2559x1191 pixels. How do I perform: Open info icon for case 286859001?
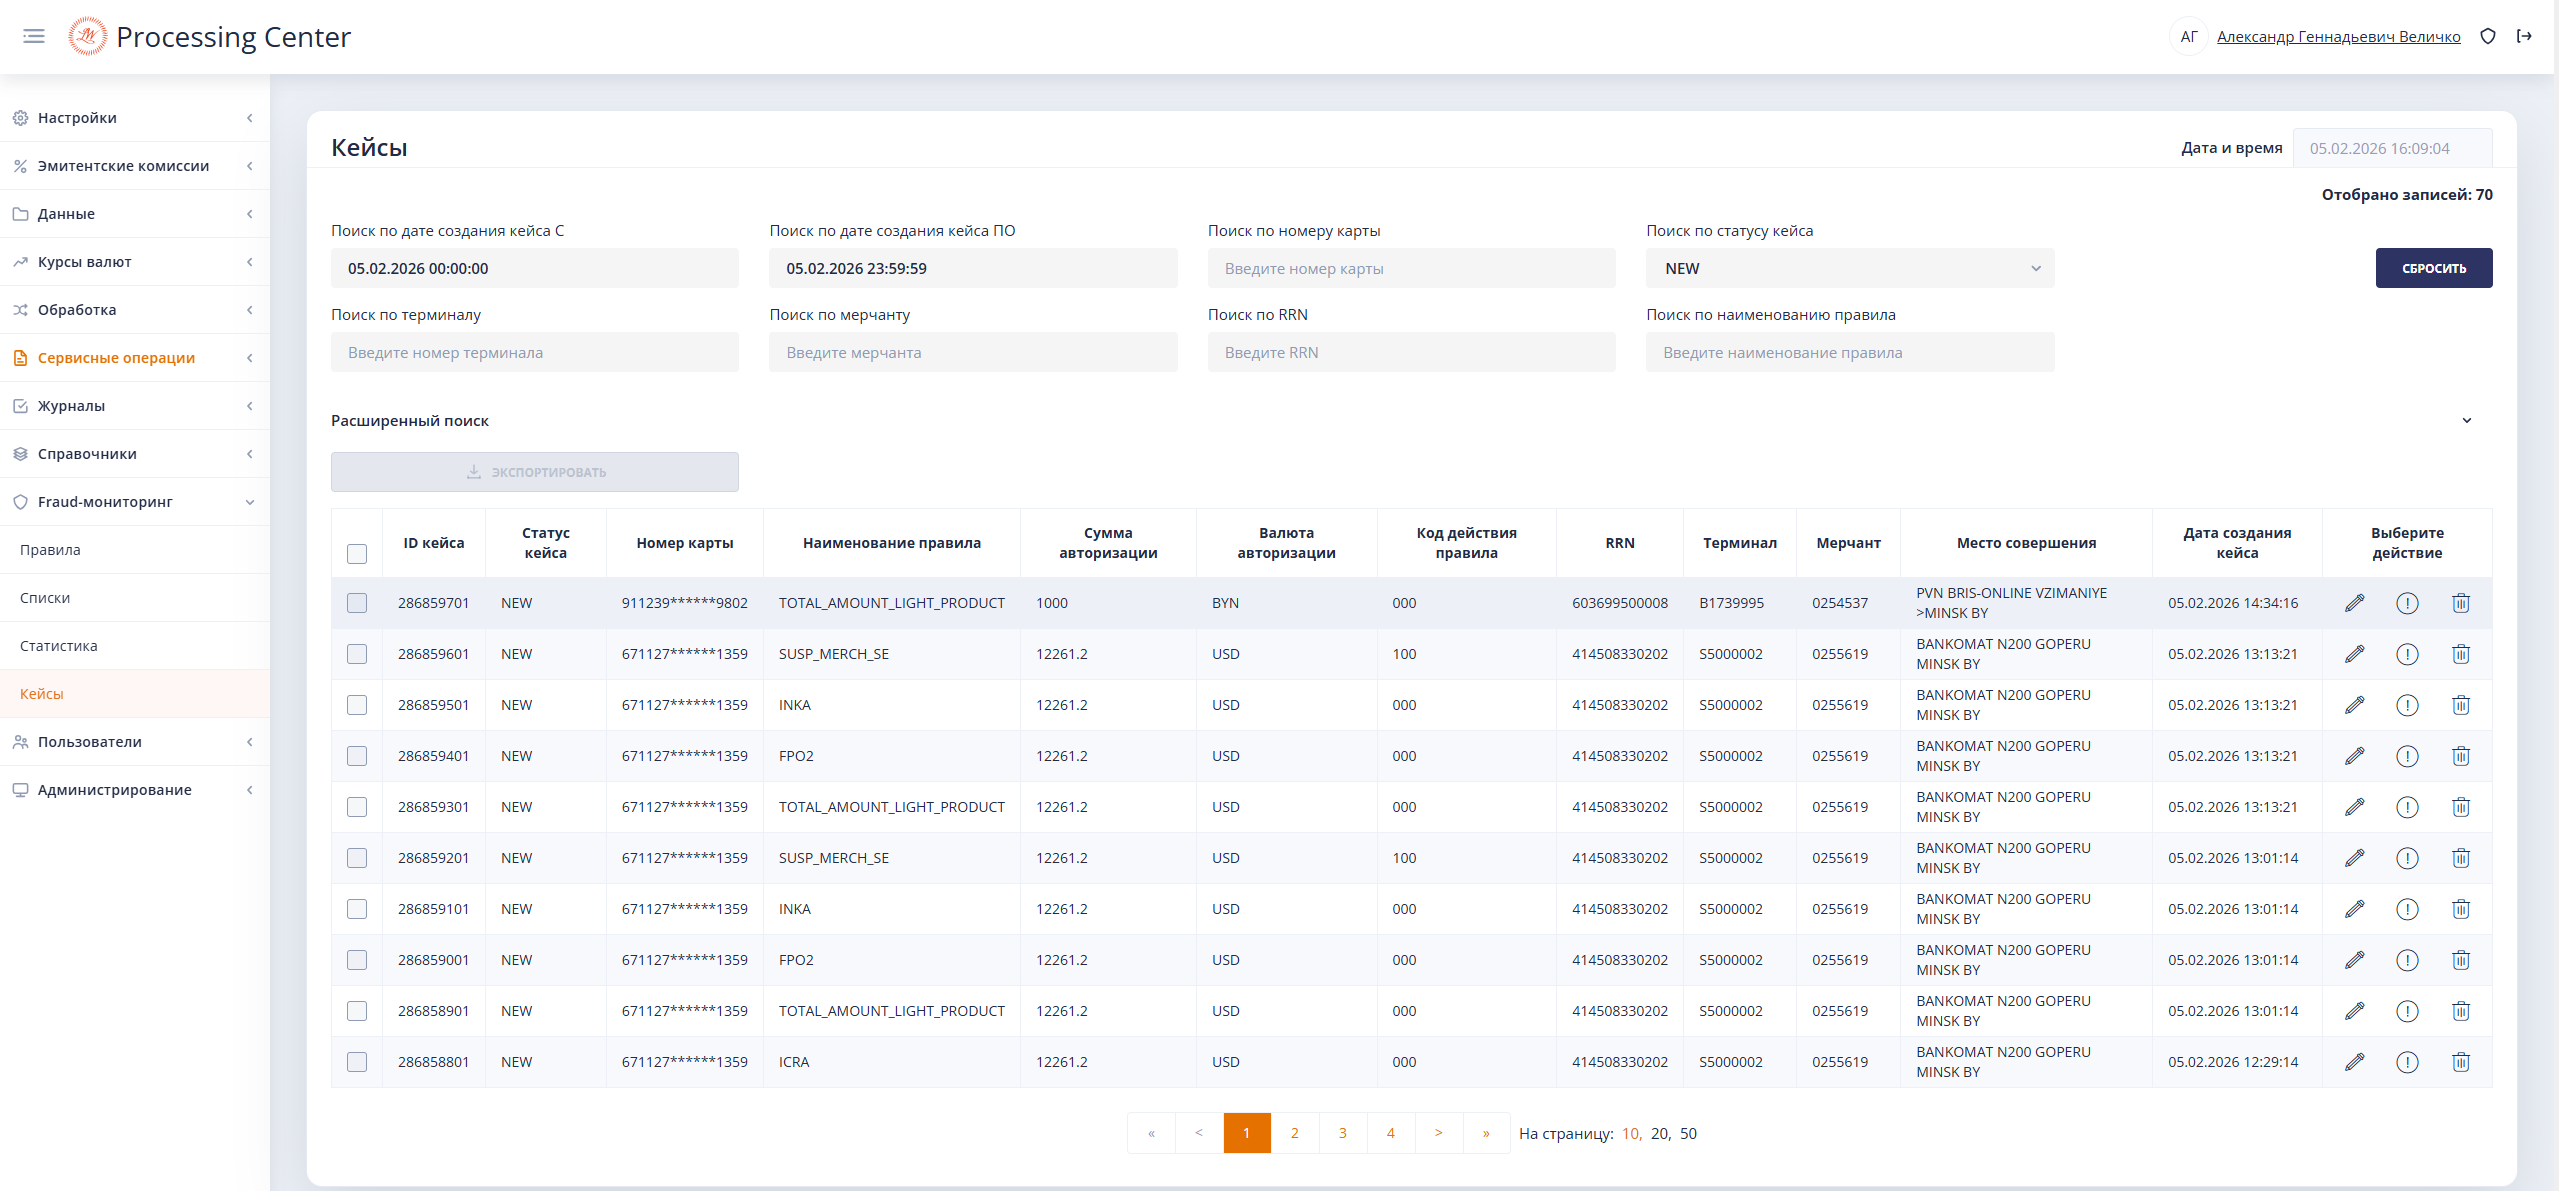[2407, 960]
